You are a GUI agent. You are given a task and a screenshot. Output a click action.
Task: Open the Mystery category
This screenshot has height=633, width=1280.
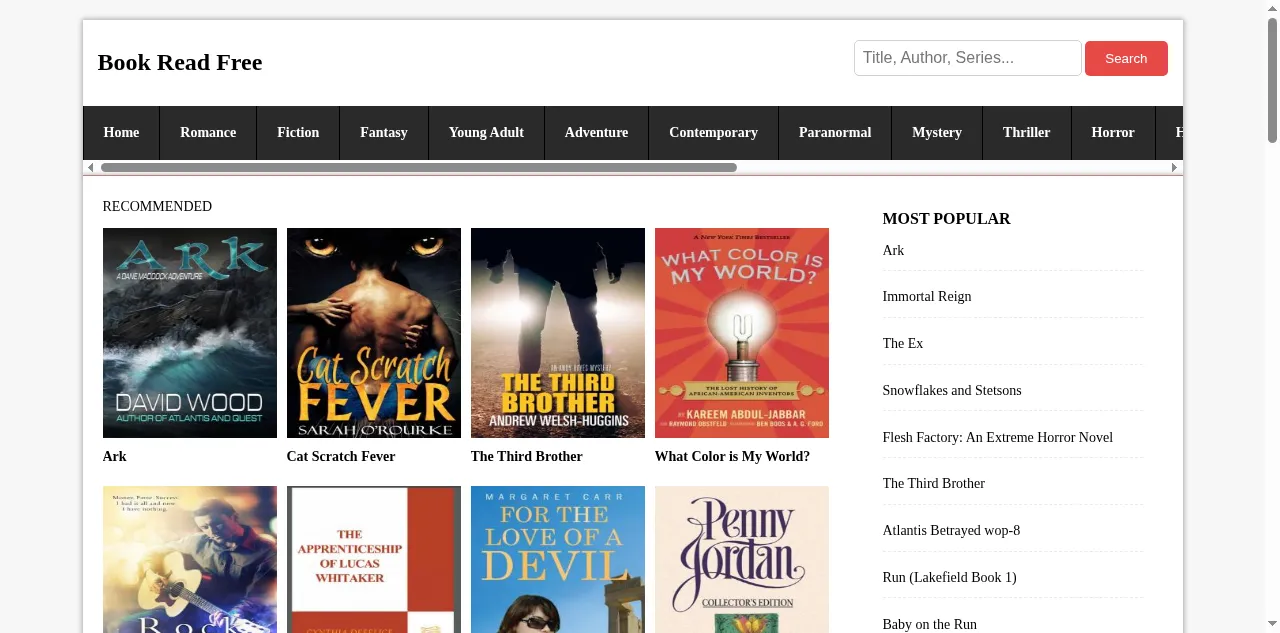[937, 133]
